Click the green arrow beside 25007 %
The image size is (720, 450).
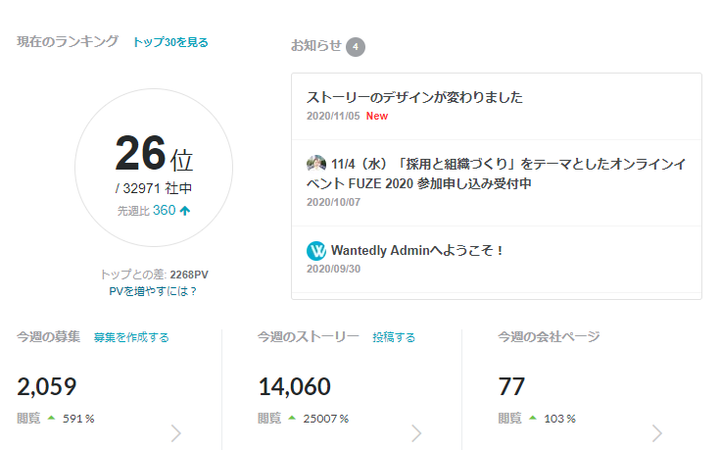[x=292, y=418]
